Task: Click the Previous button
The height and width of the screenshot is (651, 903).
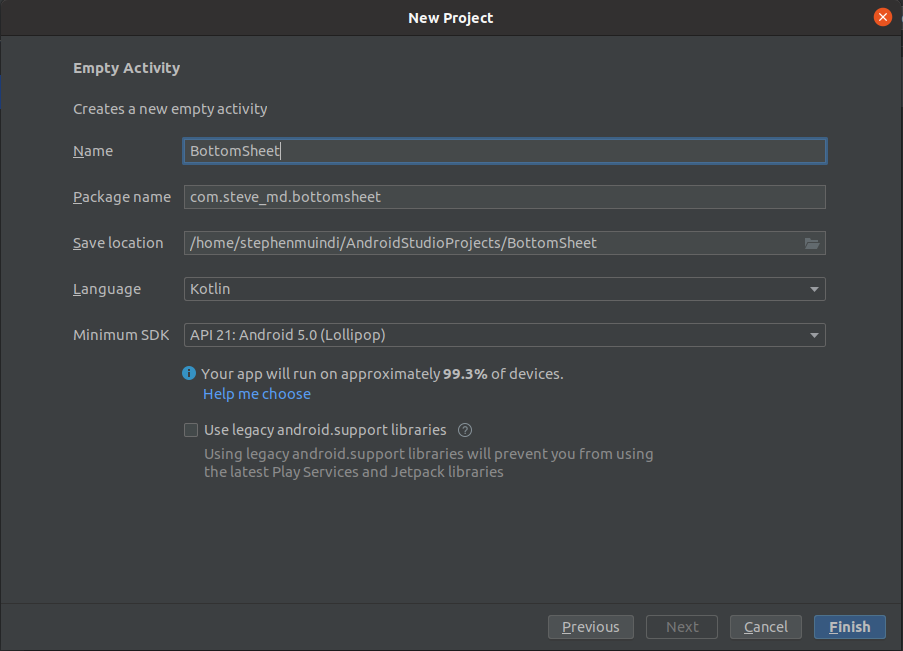Action: coord(590,626)
